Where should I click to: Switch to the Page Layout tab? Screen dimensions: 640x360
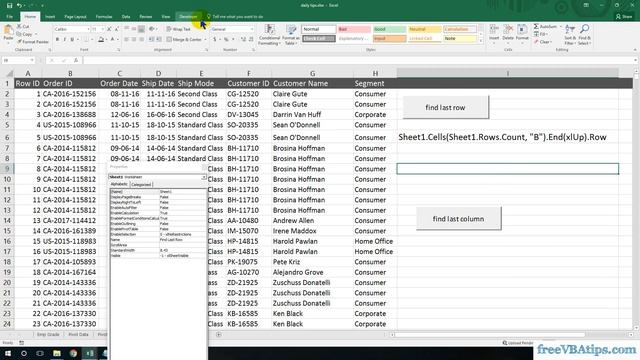pos(76,17)
